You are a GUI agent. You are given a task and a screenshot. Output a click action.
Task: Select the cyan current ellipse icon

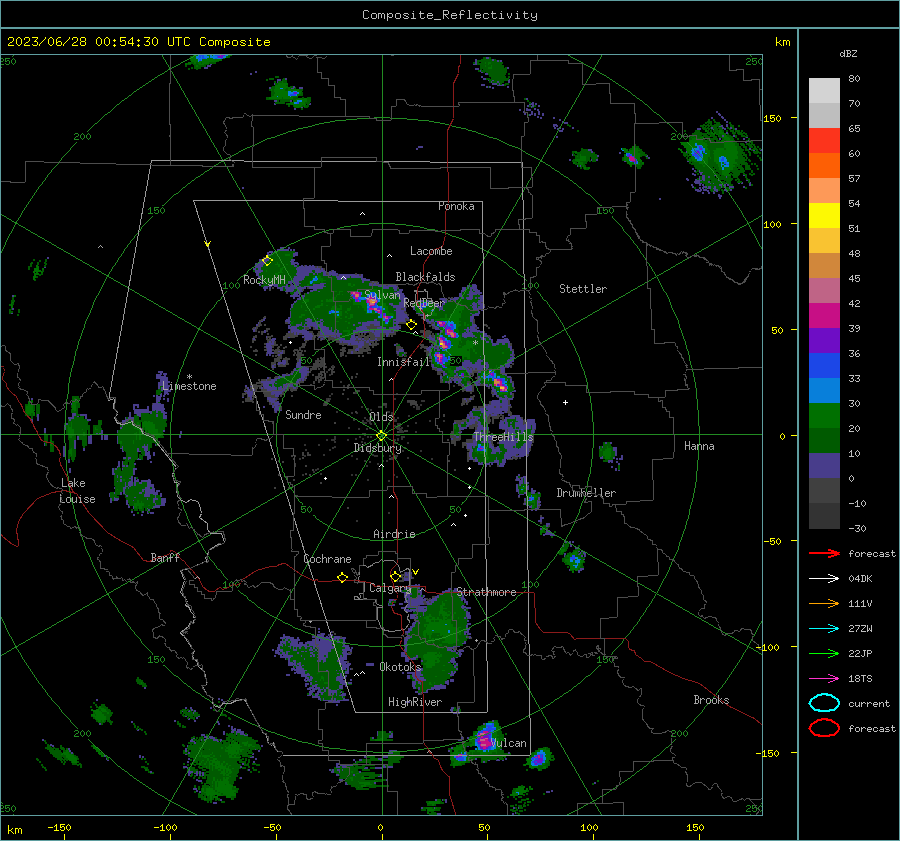tap(824, 703)
